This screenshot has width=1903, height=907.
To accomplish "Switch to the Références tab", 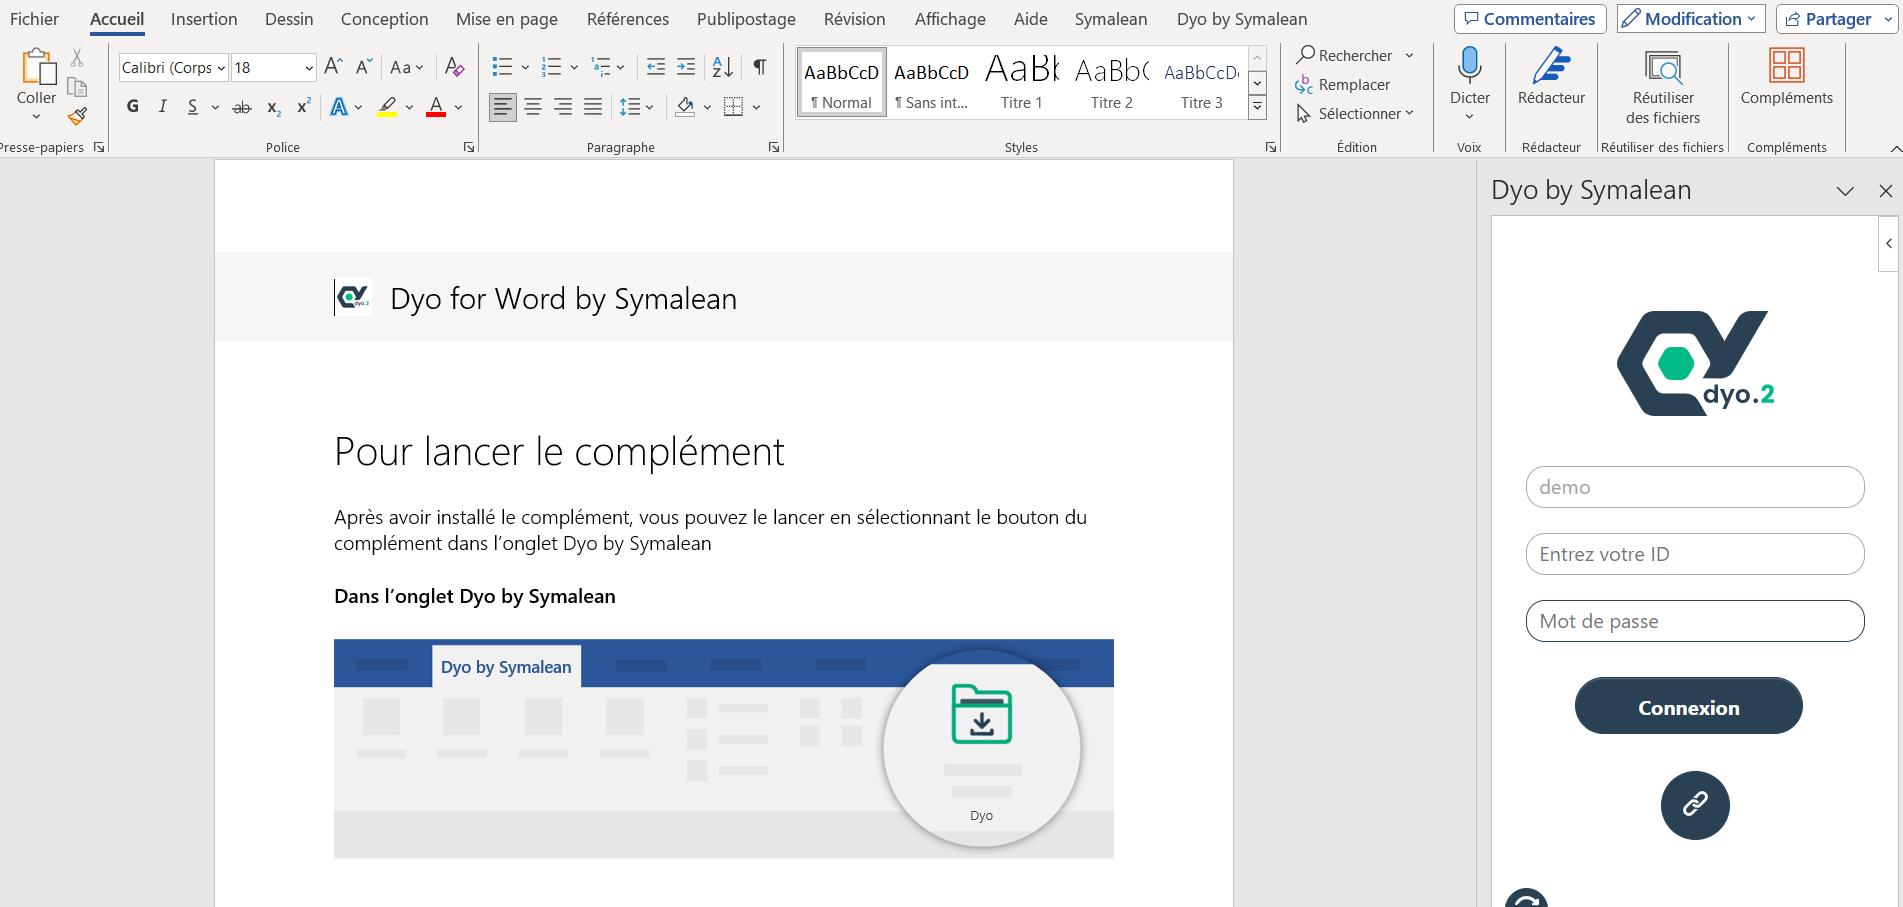I will (x=628, y=19).
